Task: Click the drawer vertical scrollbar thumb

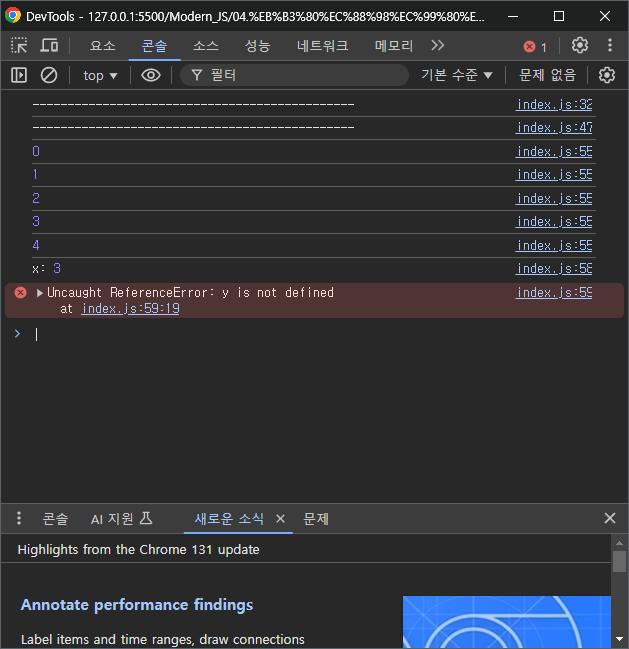Action: 619,561
